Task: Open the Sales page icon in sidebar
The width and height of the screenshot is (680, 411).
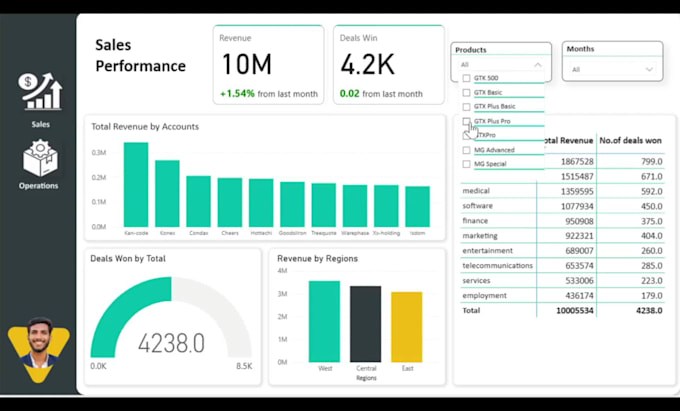Action: [x=40, y=91]
